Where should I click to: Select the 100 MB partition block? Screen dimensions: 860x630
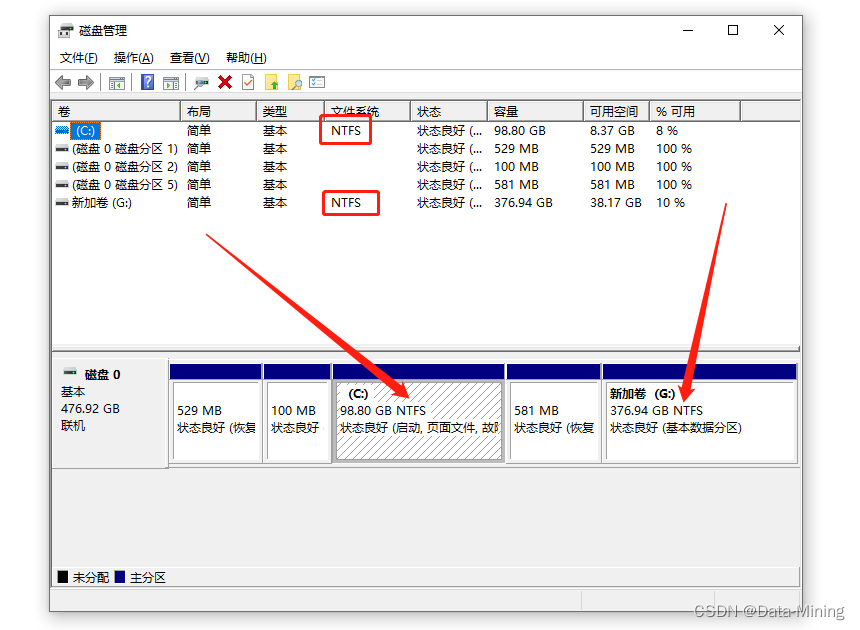tap(297, 413)
